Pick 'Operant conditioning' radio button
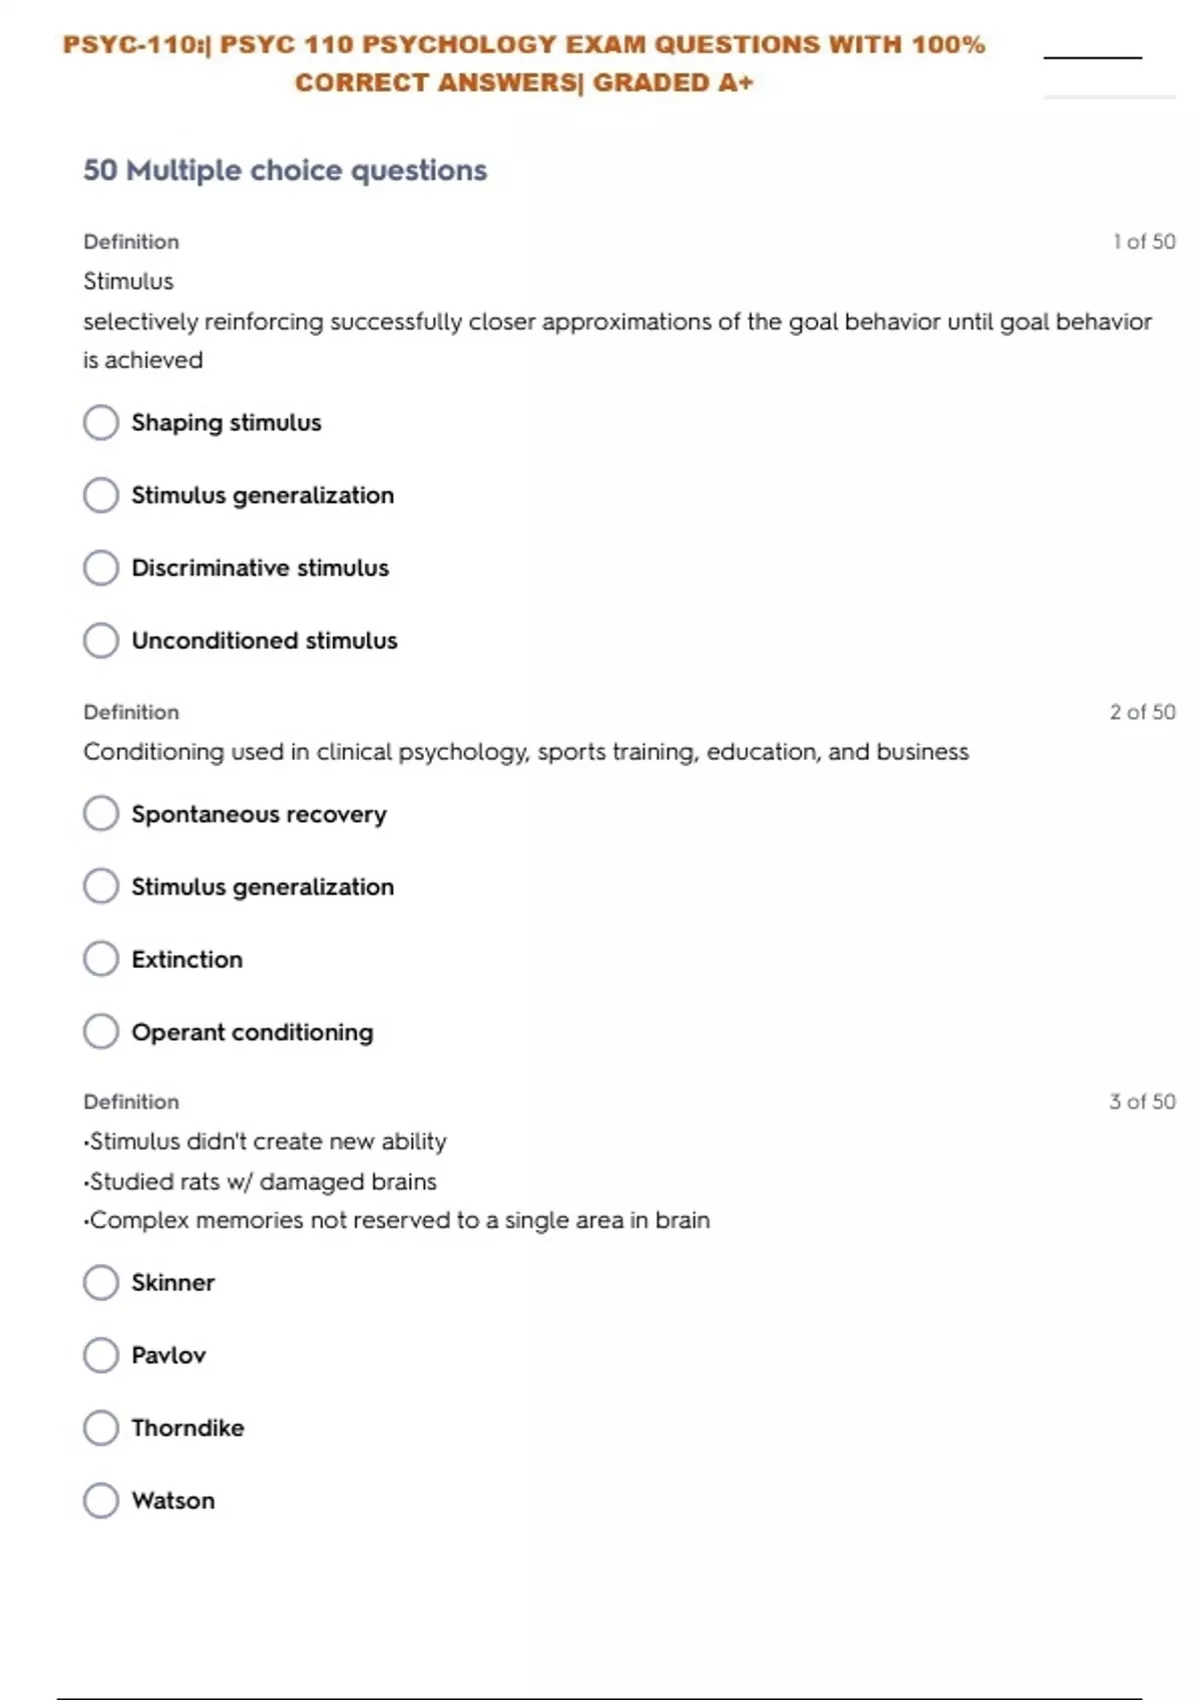The height and width of the screenshot is (1700, 1200). 101,1031
